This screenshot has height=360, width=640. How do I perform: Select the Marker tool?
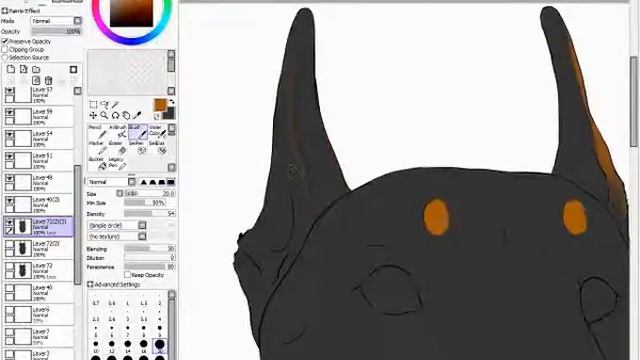[x=98, y=148]
